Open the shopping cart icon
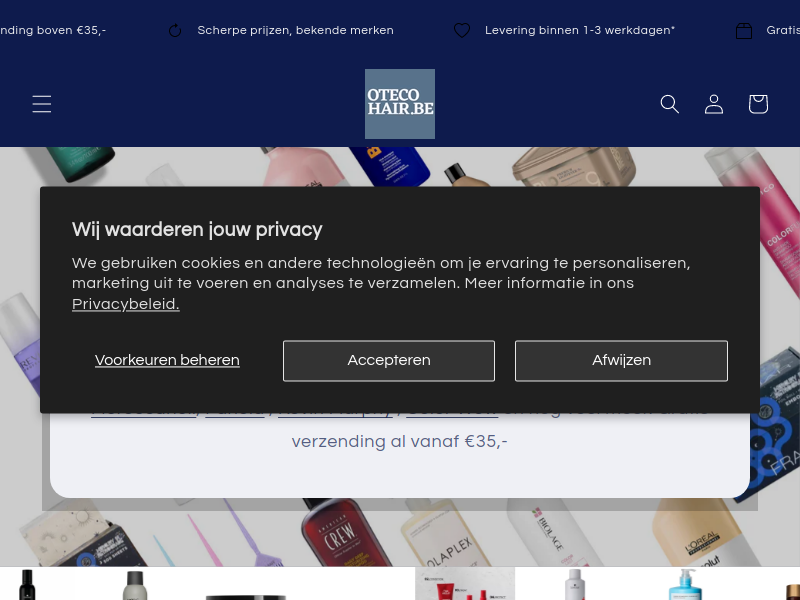 [758, 104]
